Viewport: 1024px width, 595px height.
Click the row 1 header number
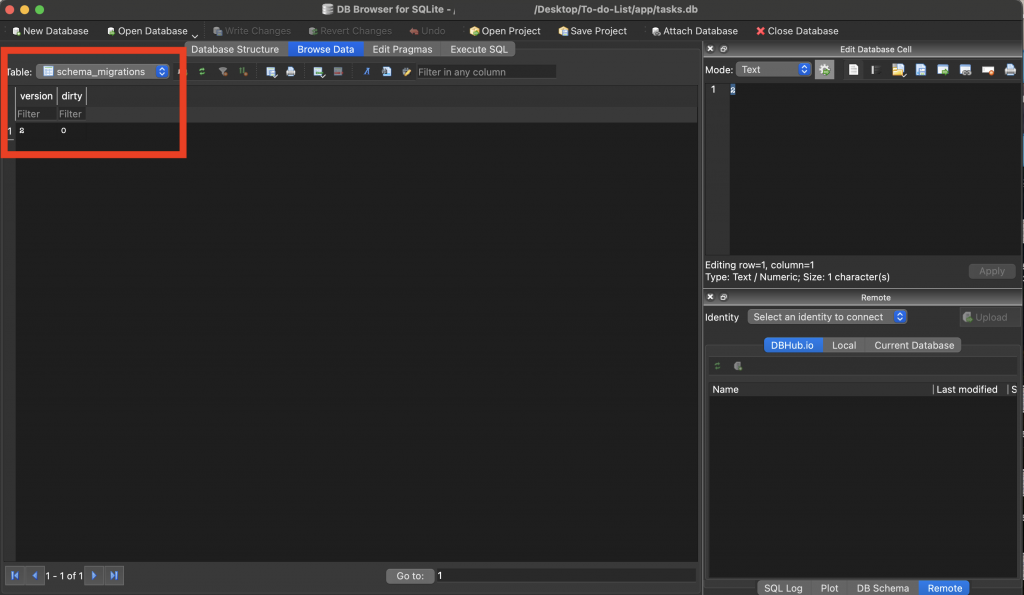click(x=9, y=131)
